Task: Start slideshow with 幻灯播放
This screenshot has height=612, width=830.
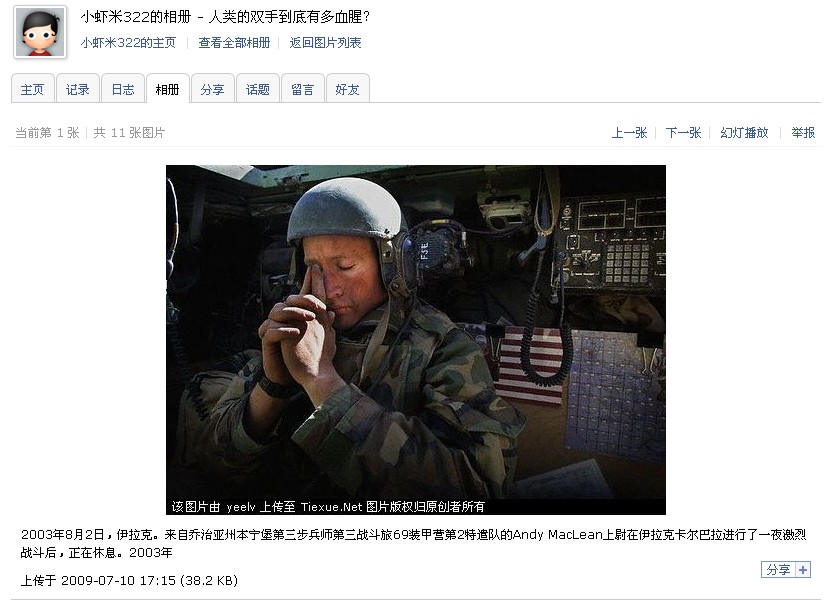Action: coord(744,132)
